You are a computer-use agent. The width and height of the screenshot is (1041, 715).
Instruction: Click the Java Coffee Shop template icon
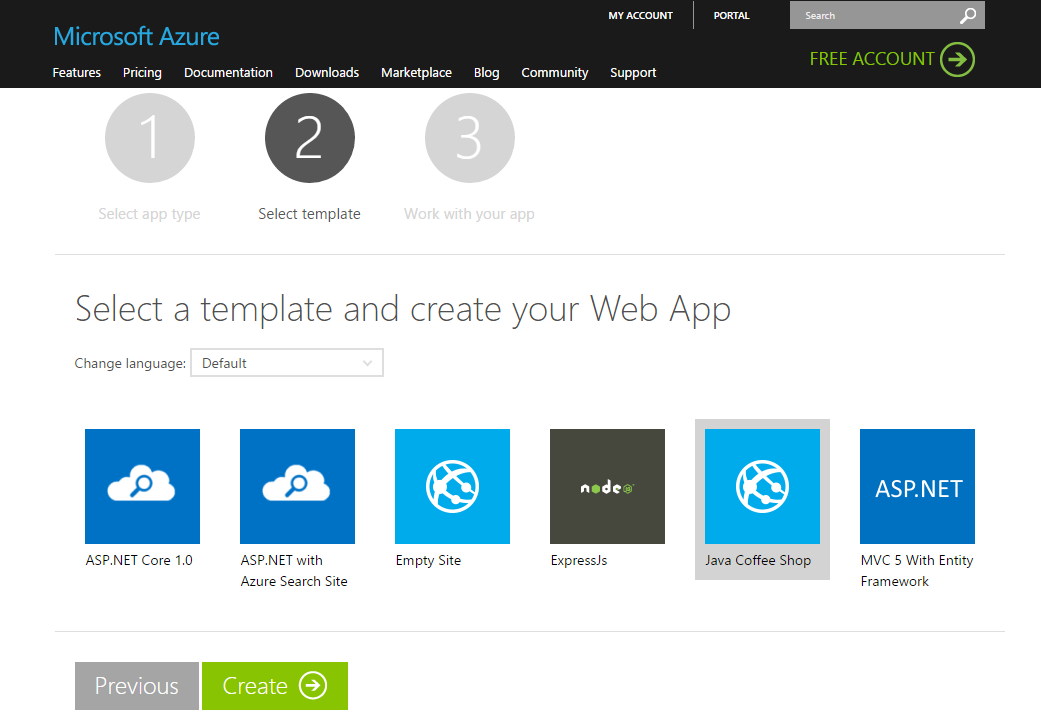(x=762, y=486)
